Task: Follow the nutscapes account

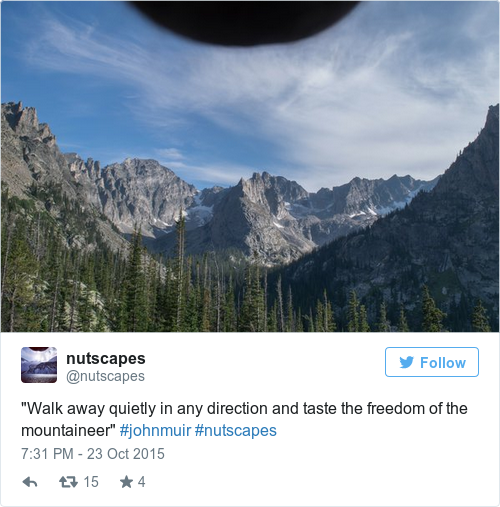Action: pyautogui.click(x=432, y=362)
